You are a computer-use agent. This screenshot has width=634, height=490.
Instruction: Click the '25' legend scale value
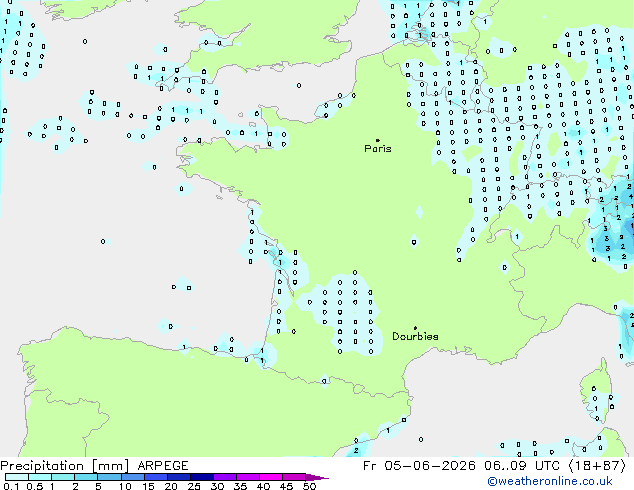pyautogui.click(x=194, y=486)
